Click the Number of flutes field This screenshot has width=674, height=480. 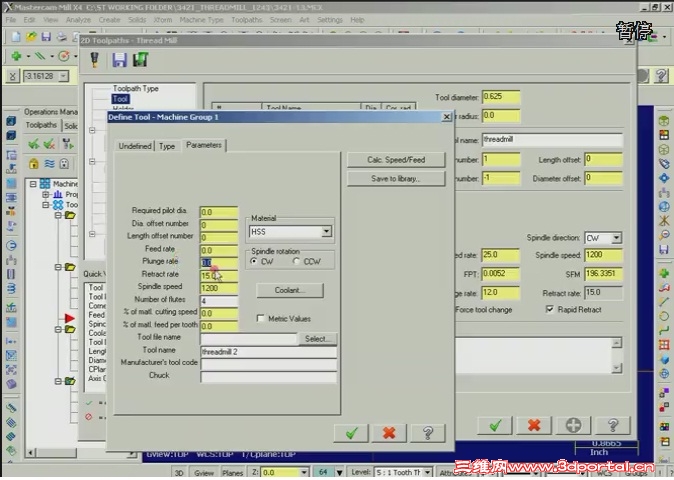(x=219, y=301)
